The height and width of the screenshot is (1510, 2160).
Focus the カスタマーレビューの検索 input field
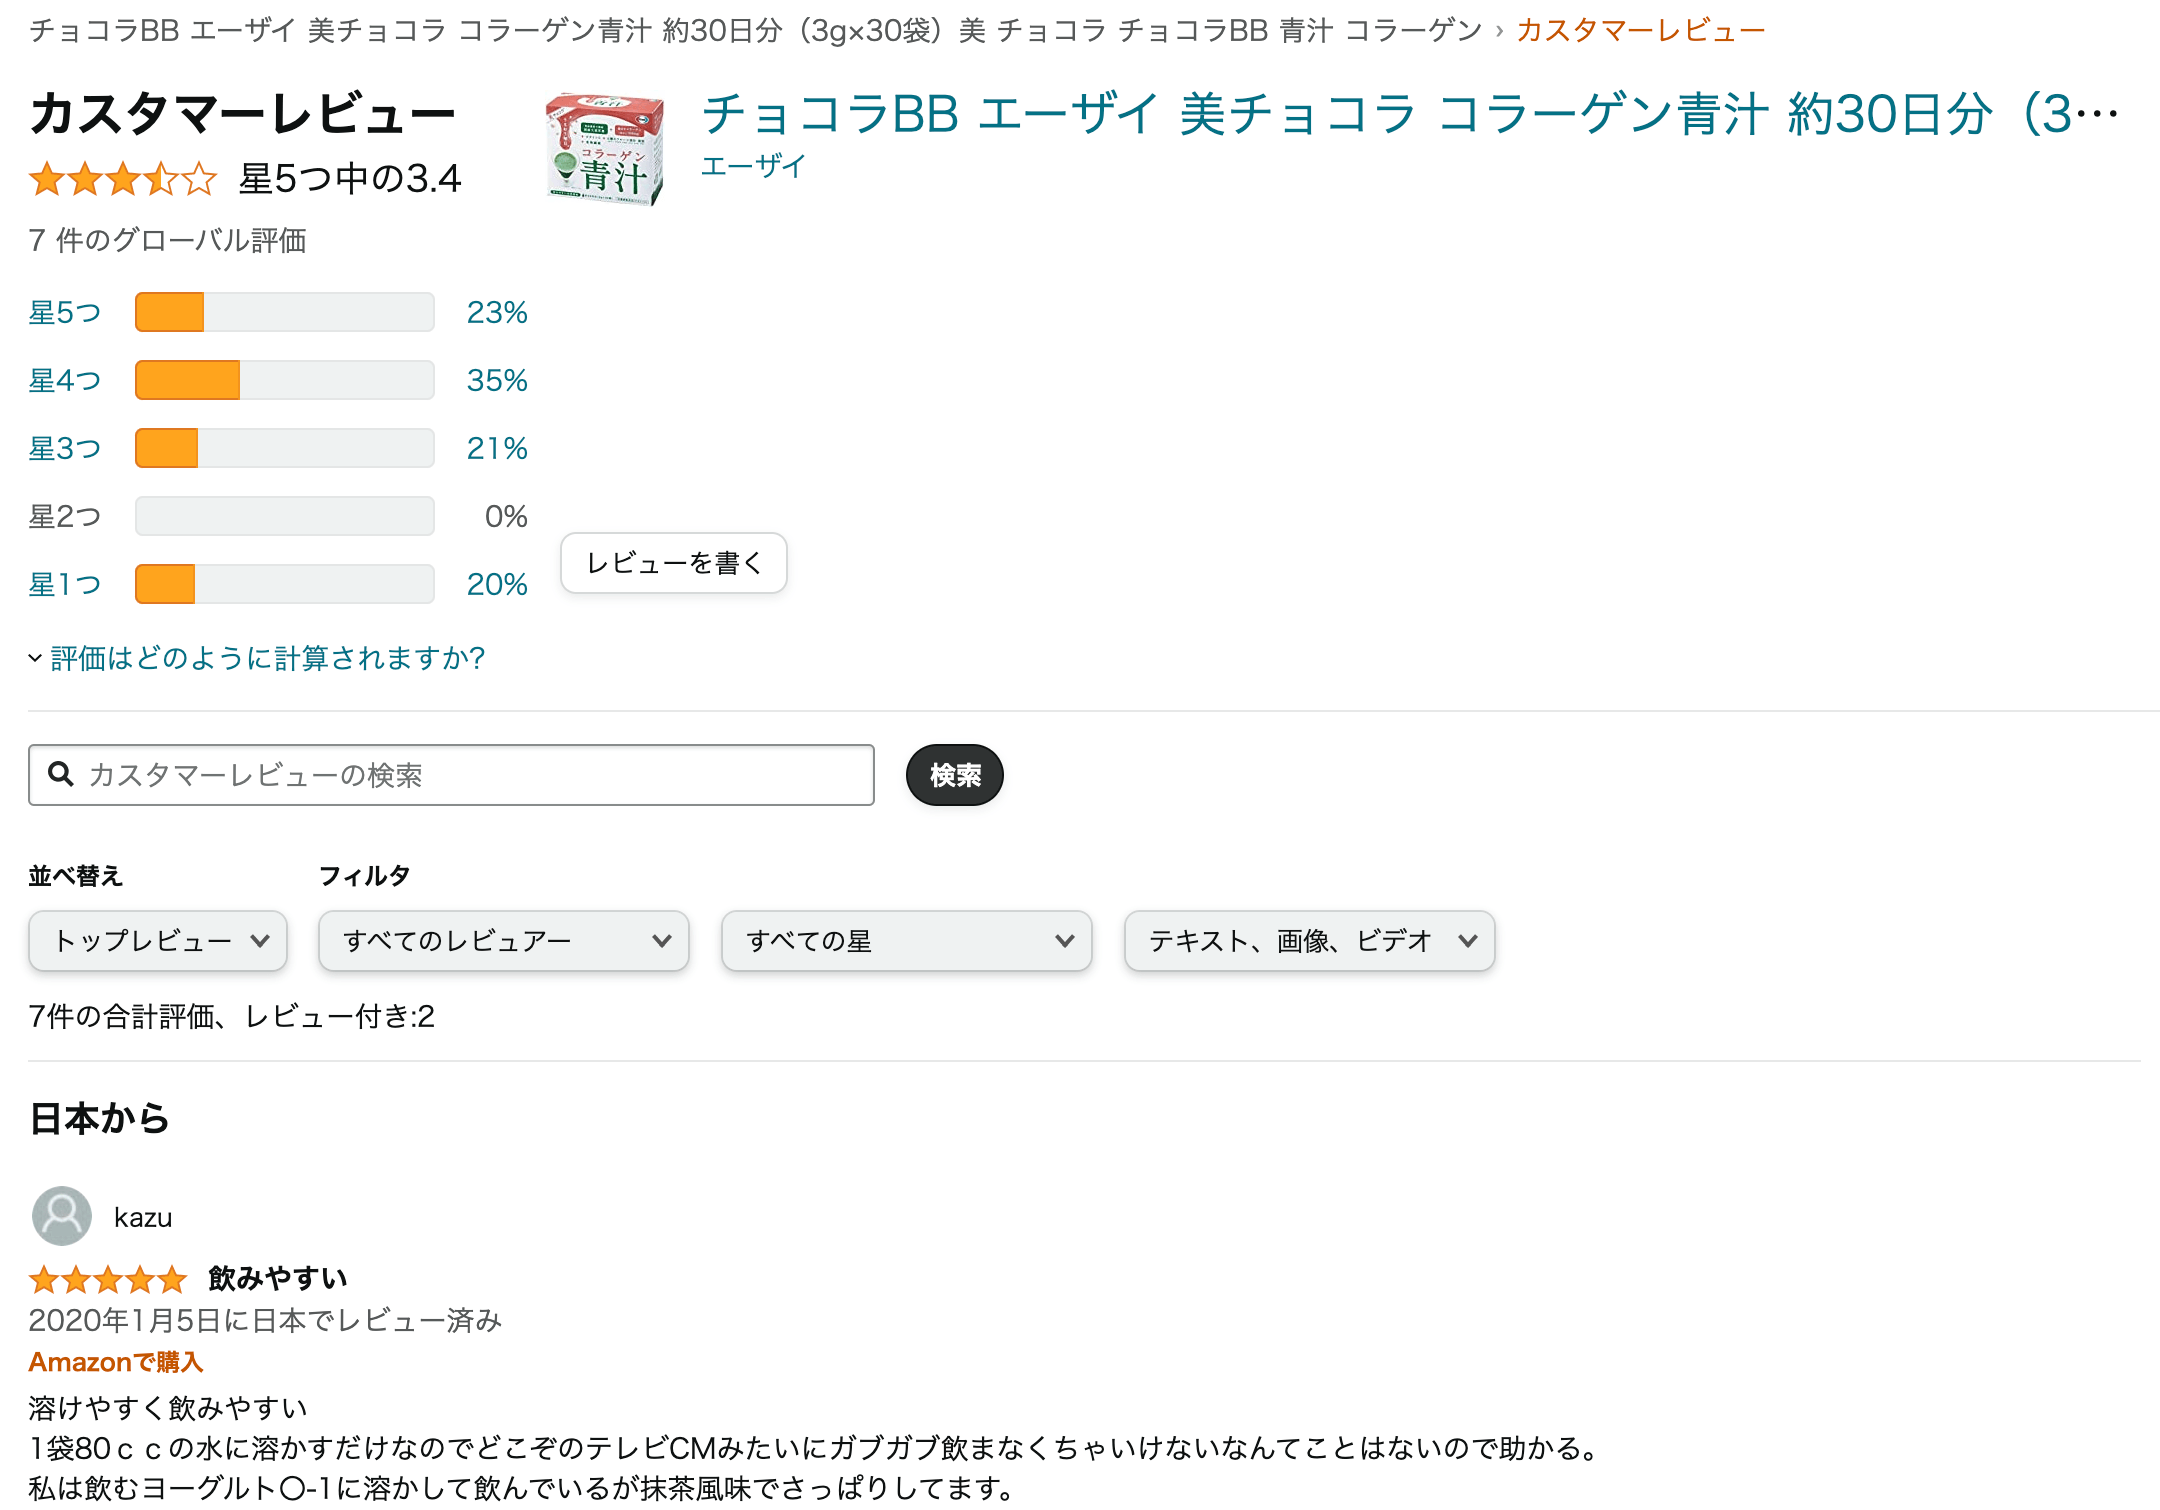(x=451, y=775)
